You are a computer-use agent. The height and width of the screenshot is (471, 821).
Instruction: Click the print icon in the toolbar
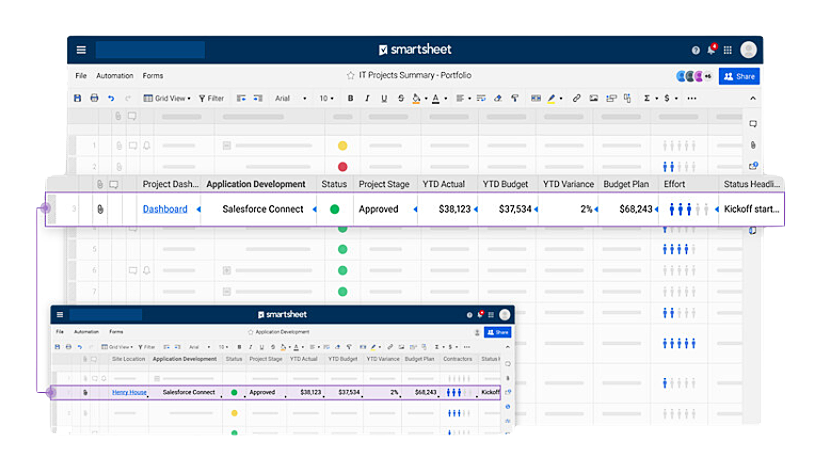tap(94, 98)
